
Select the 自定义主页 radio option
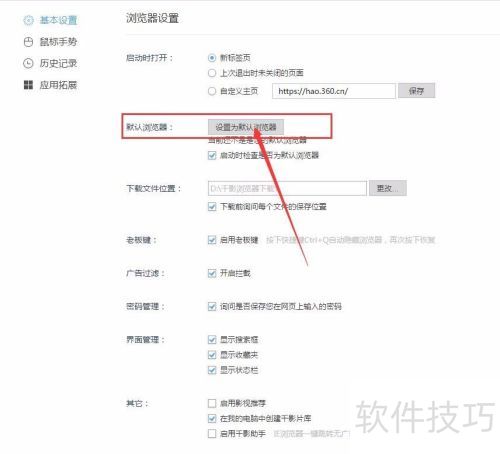(x=212, y=91)
